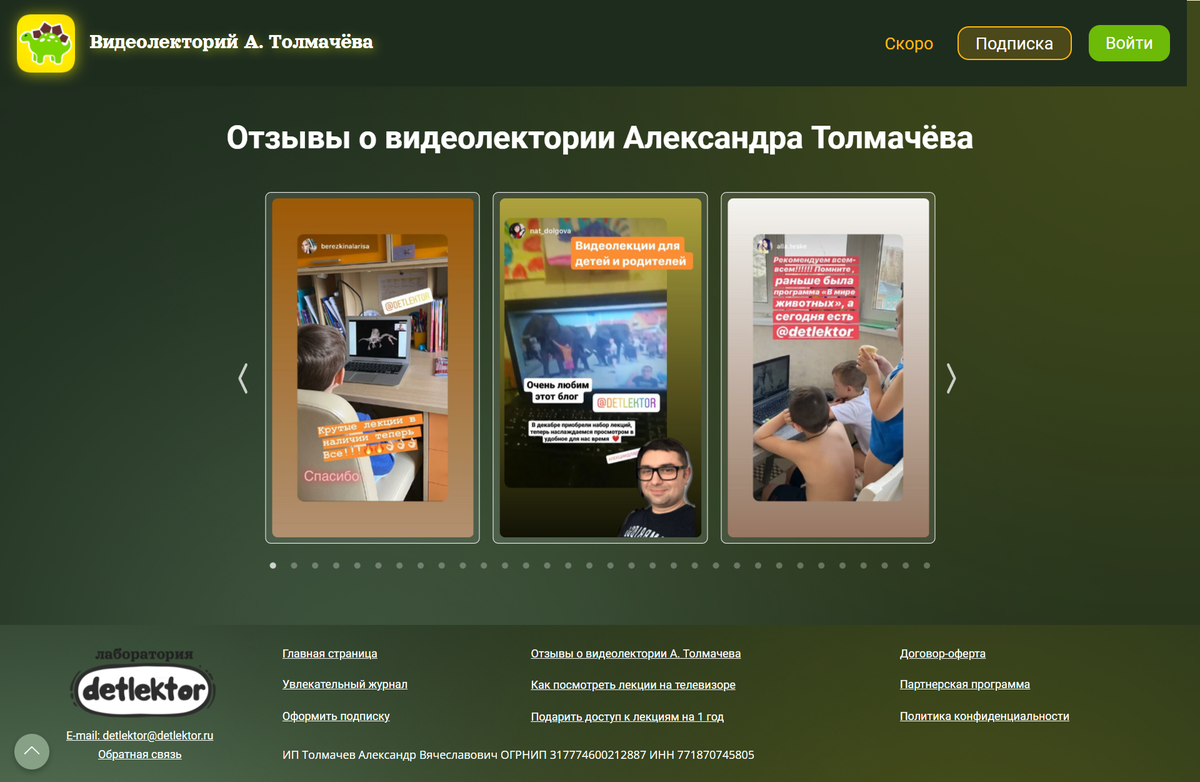Click the "Подписка" button in header
The height and width of the screenshot is (782, 1200).
pyautogui.click(x=1014, y=44)
